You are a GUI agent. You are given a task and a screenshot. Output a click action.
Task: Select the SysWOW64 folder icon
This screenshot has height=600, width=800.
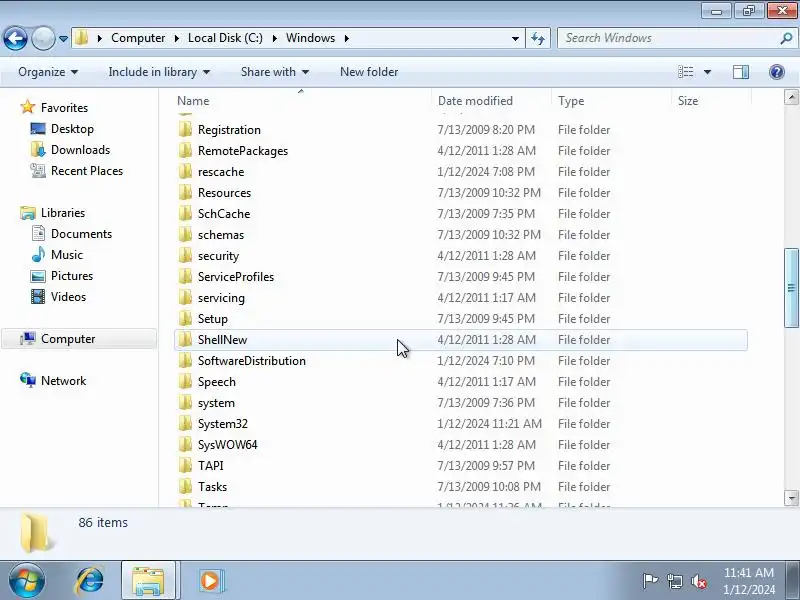click(186, 444)
